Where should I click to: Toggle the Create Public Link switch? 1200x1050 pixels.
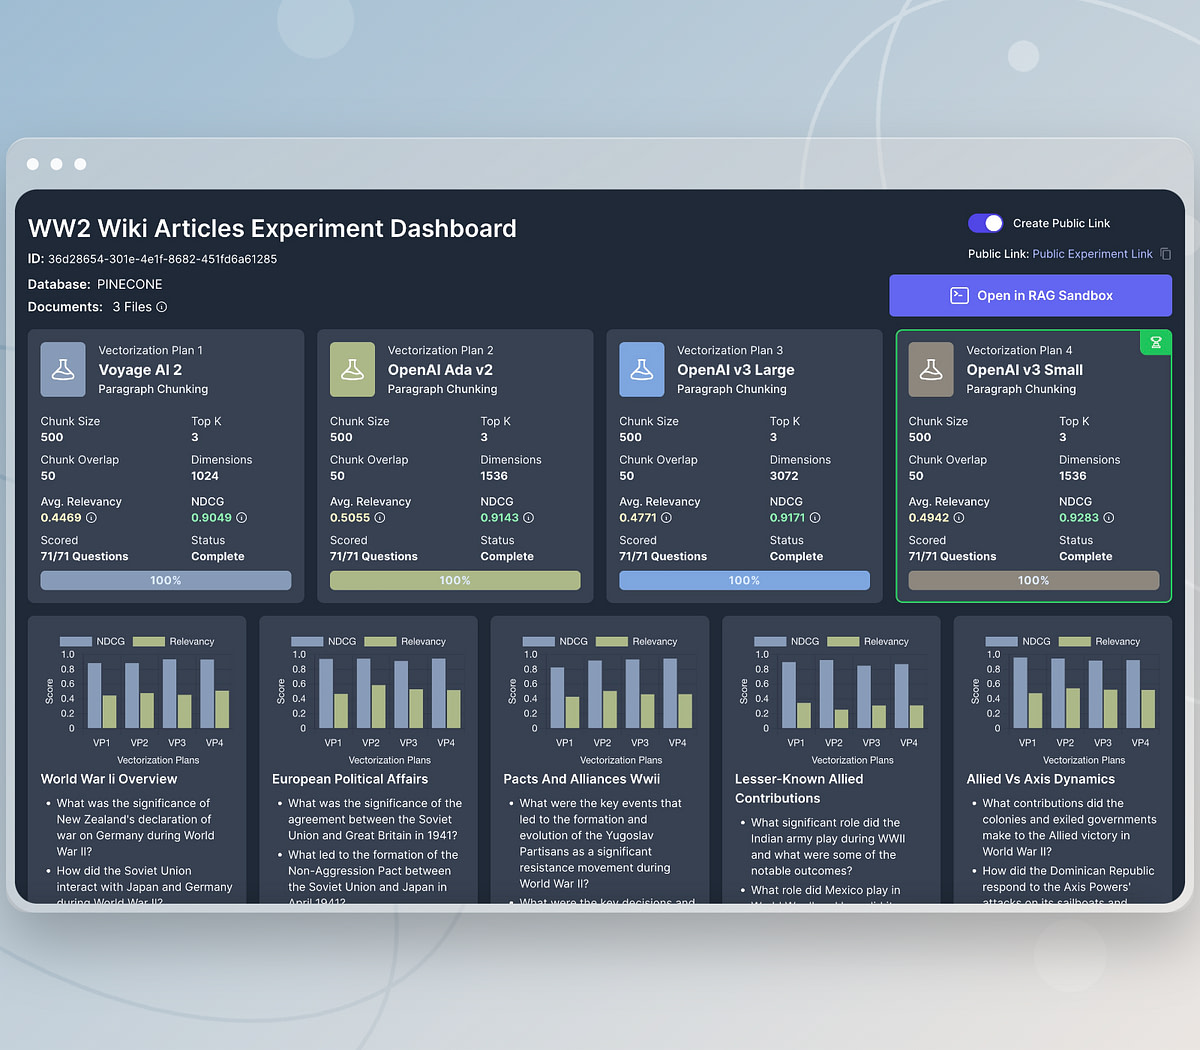pyautogui.click(x=985, y=223)
